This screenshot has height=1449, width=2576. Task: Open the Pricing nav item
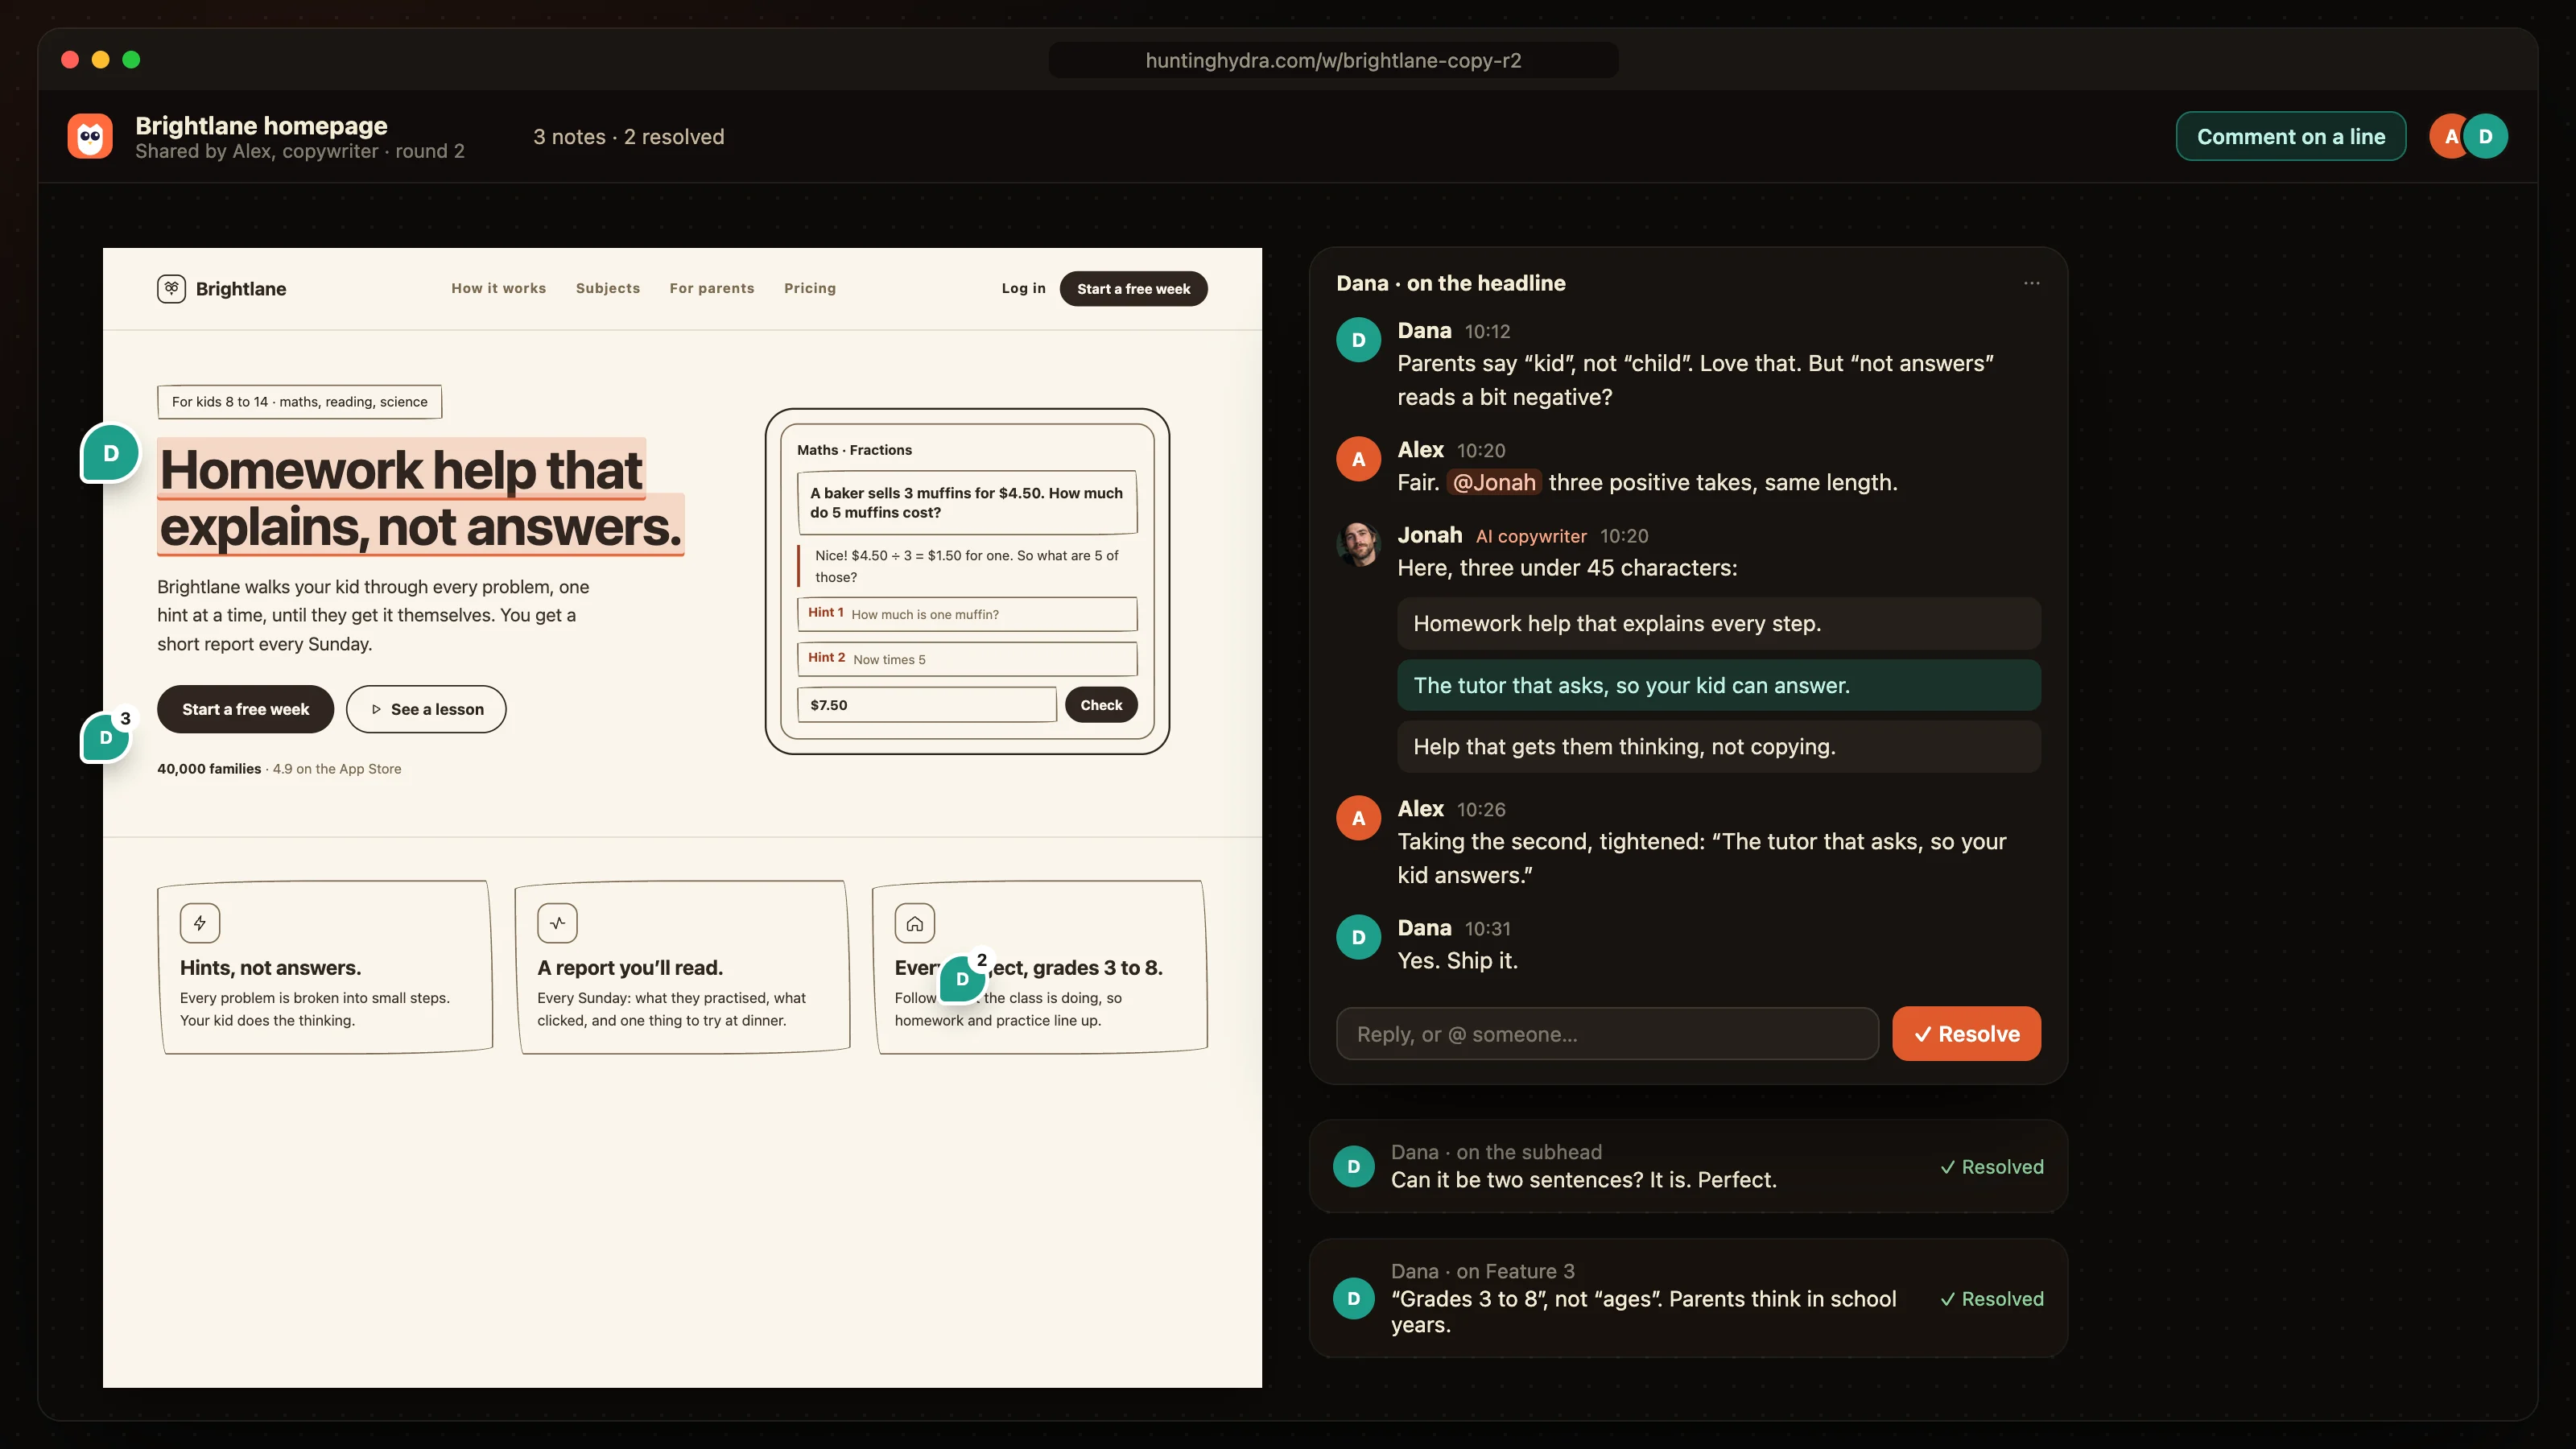click(x=809, y=288)
